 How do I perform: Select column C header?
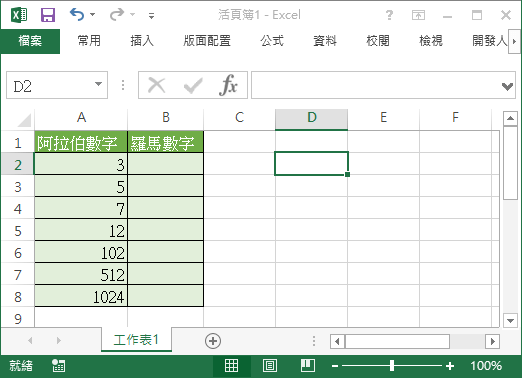click(239, 118)
